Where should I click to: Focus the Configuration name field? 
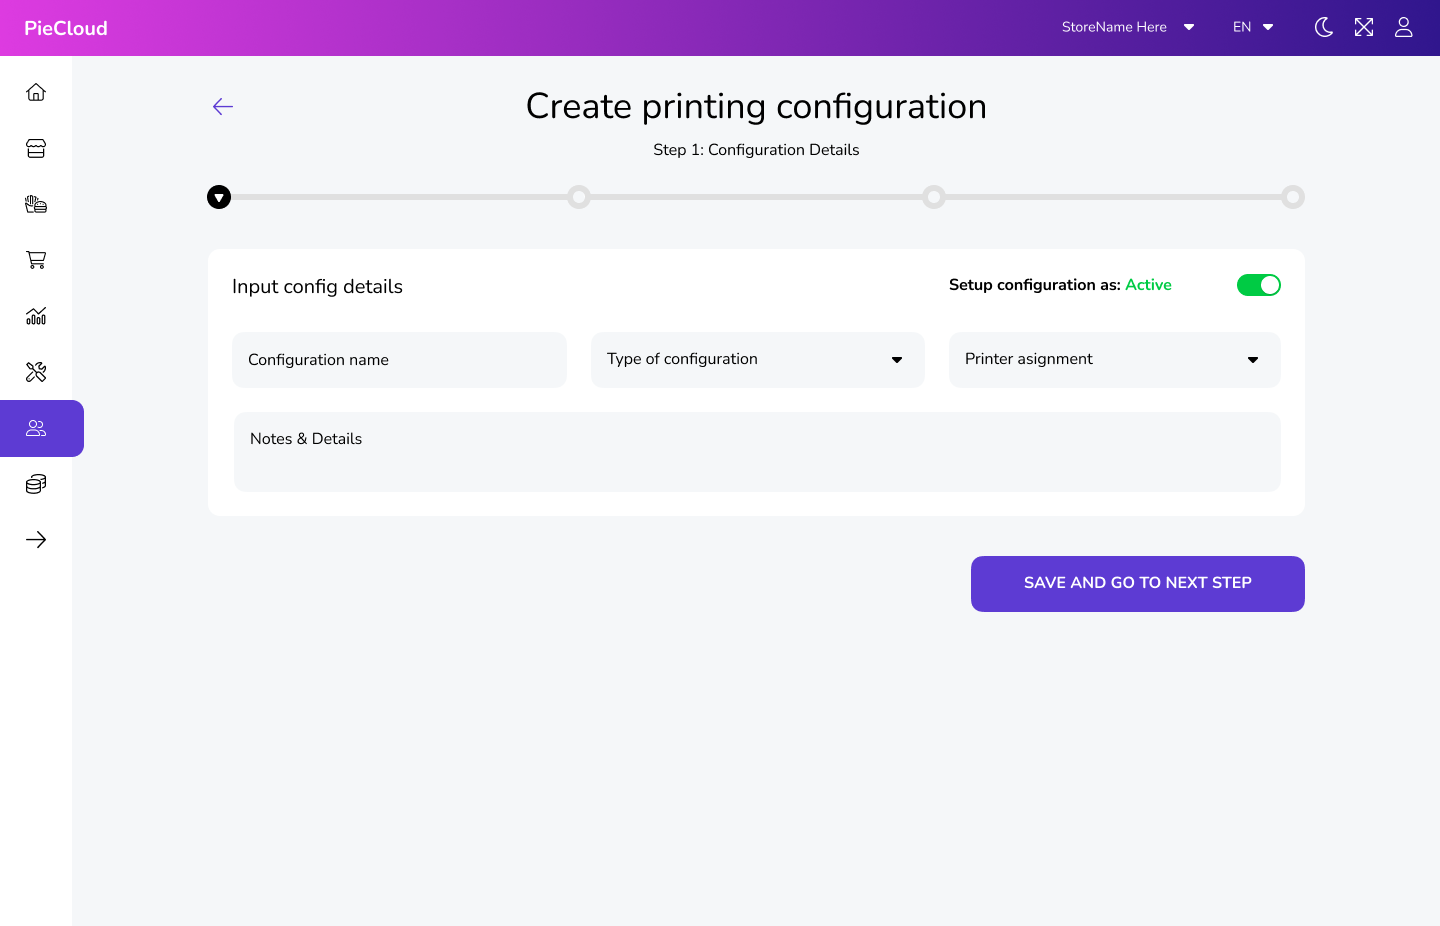click(399, 360)
